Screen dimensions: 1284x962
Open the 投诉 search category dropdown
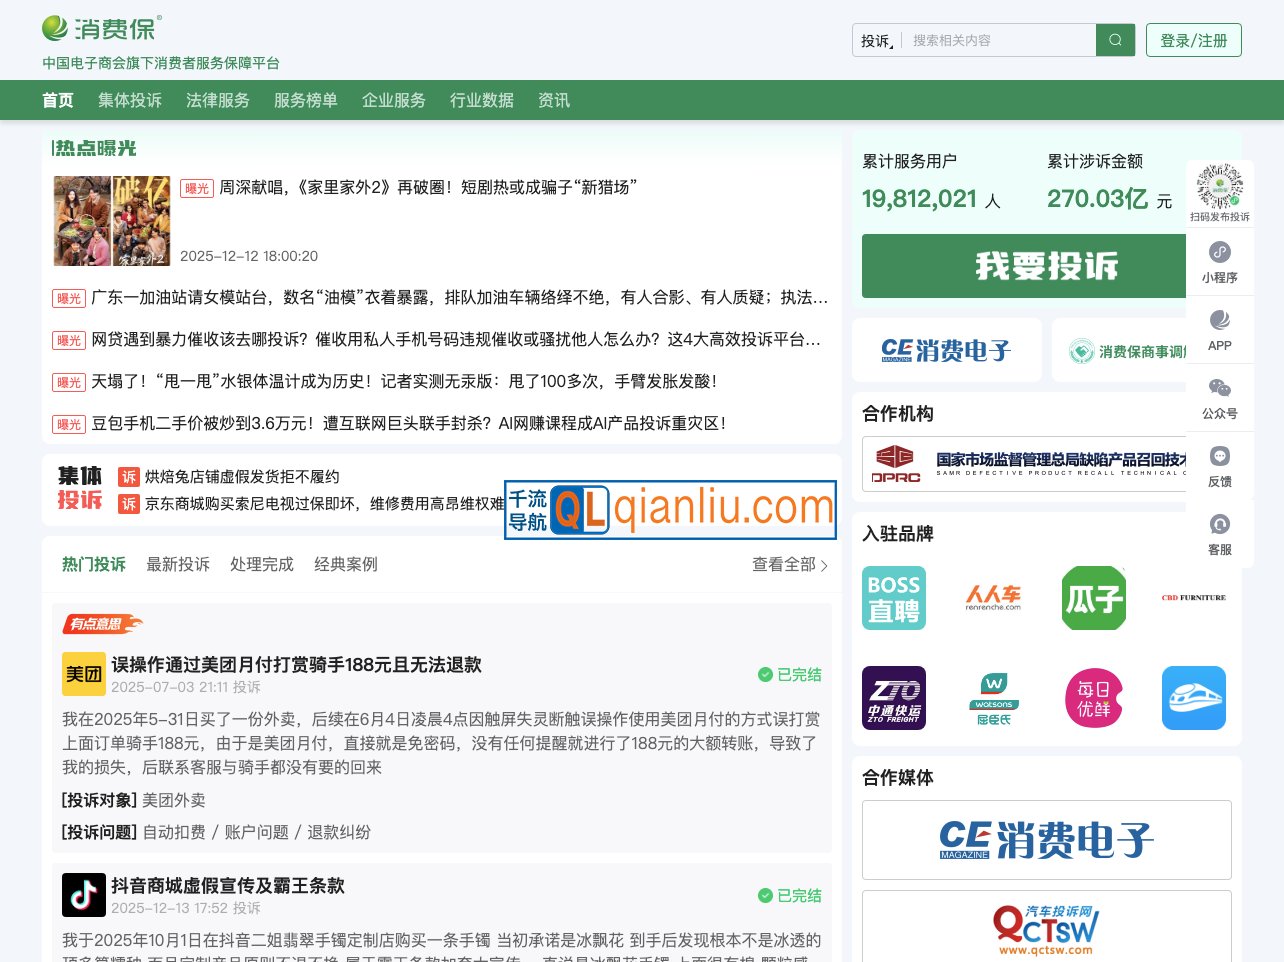pyautogui.click(x=873, y=40)
